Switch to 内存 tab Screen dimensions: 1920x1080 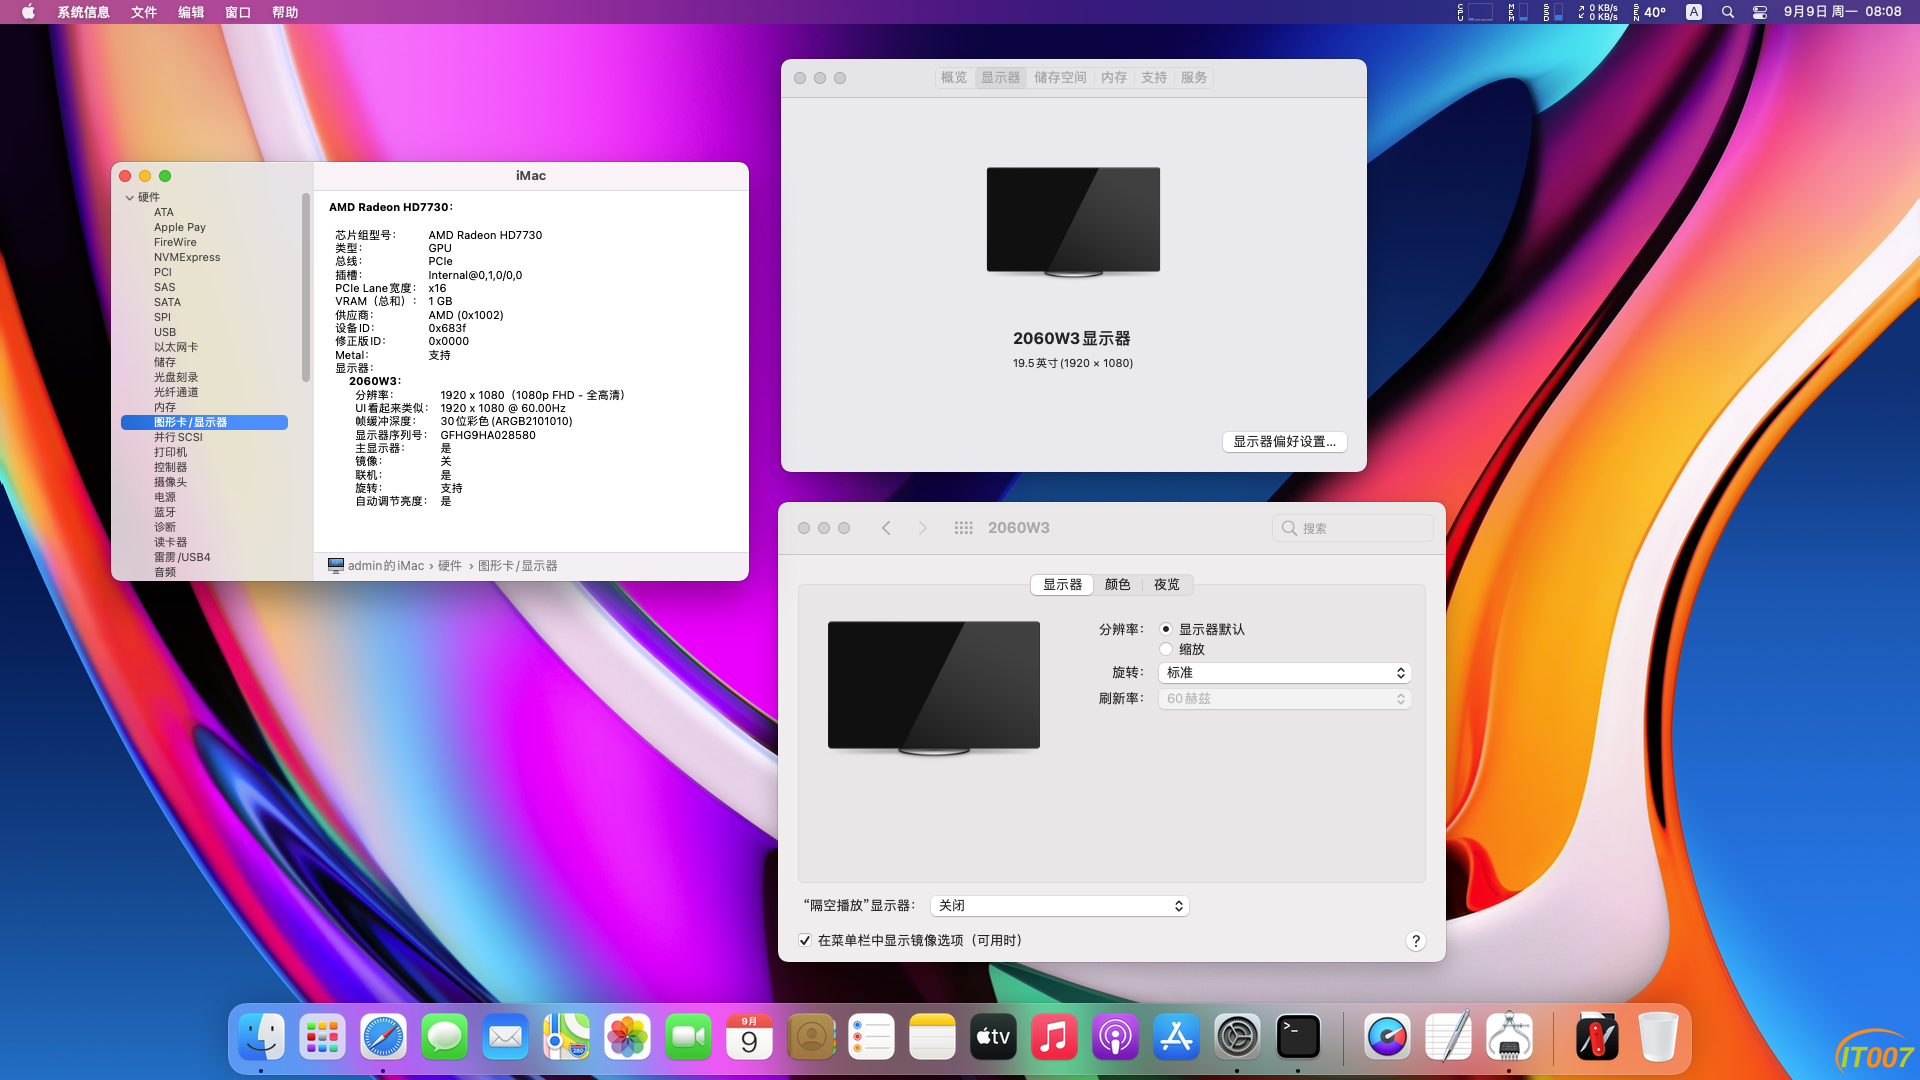click(1114, 77)
